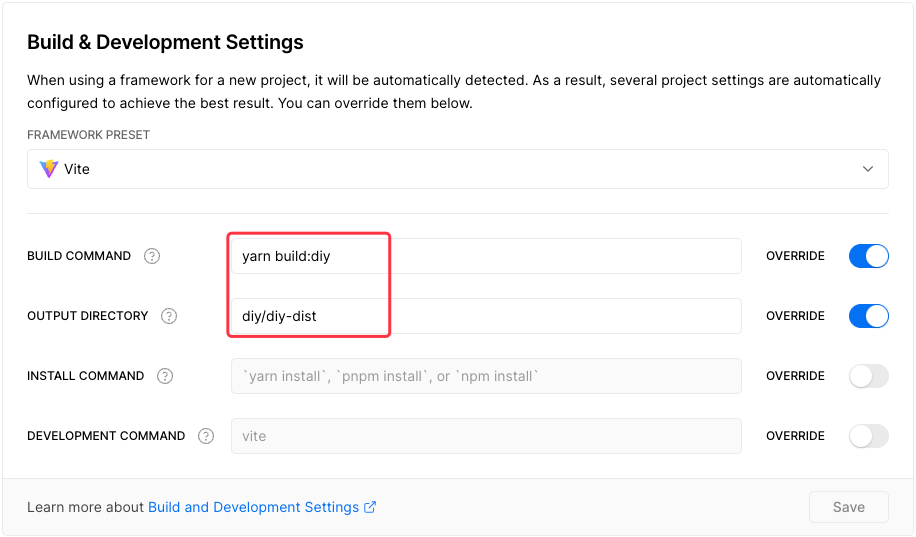Enable the Install Command override toggle

[x=868, y=376]
